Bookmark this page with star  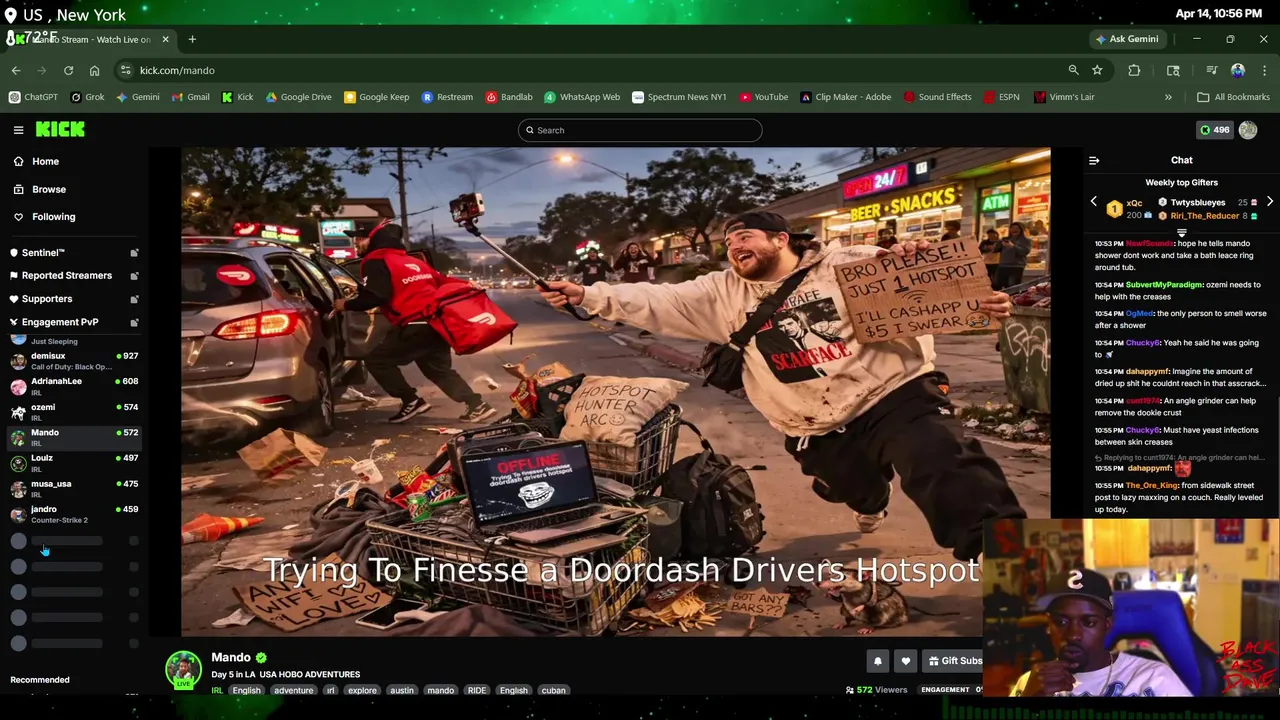1097,71
